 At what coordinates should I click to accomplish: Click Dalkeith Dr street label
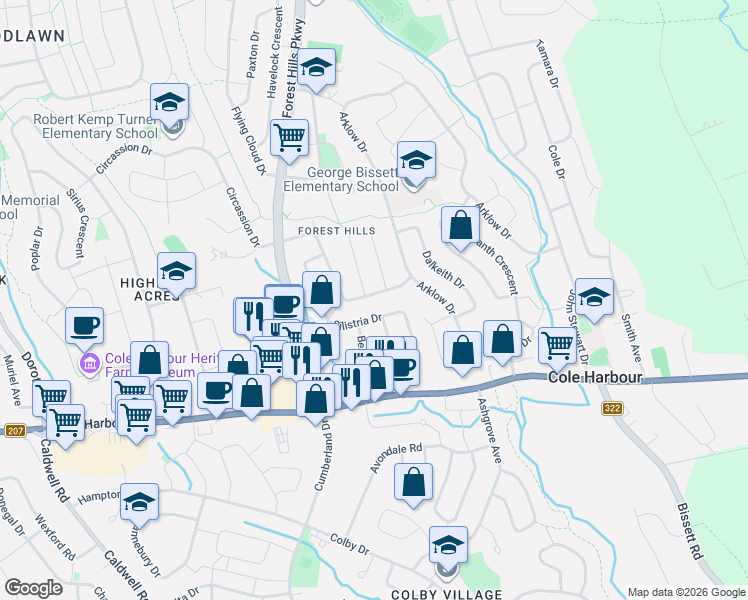[x=443, y=270]
